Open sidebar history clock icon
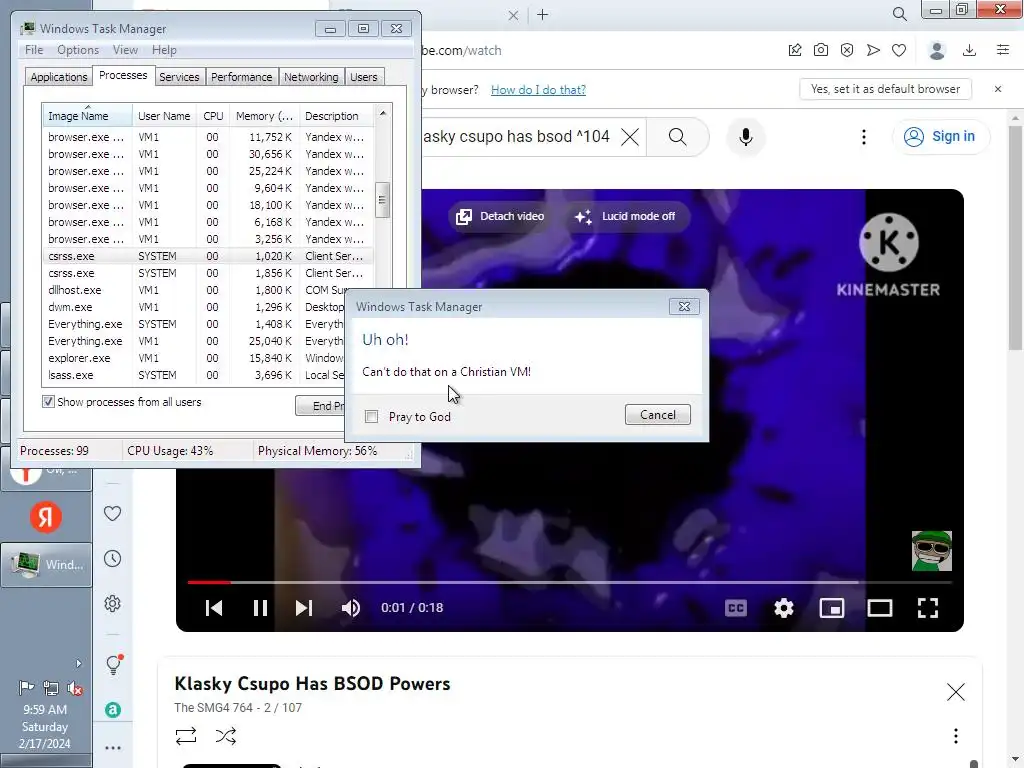 112,558
